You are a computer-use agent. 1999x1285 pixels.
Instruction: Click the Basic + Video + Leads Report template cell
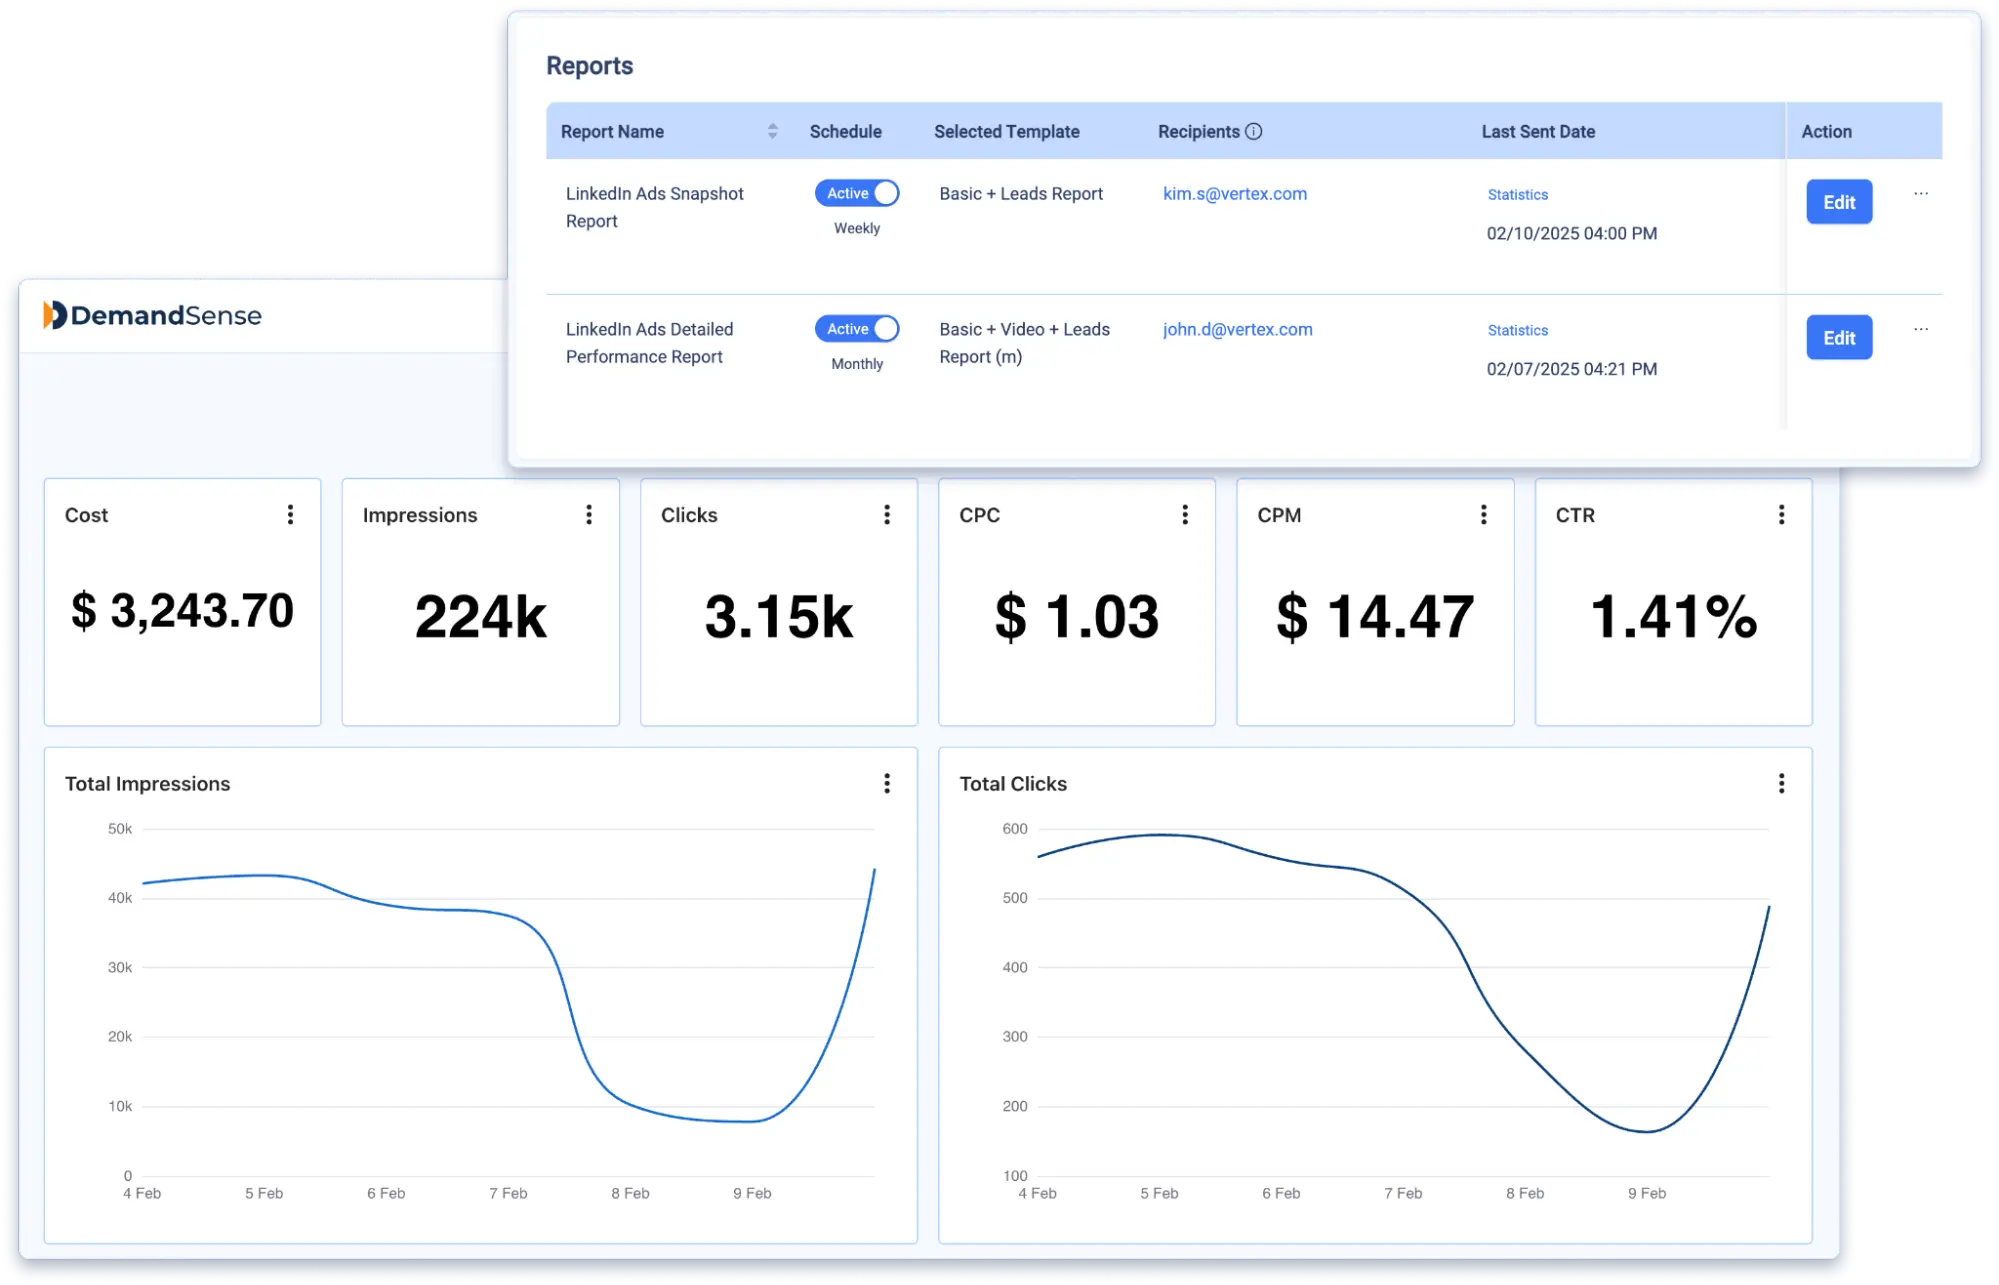[1024, 343]
